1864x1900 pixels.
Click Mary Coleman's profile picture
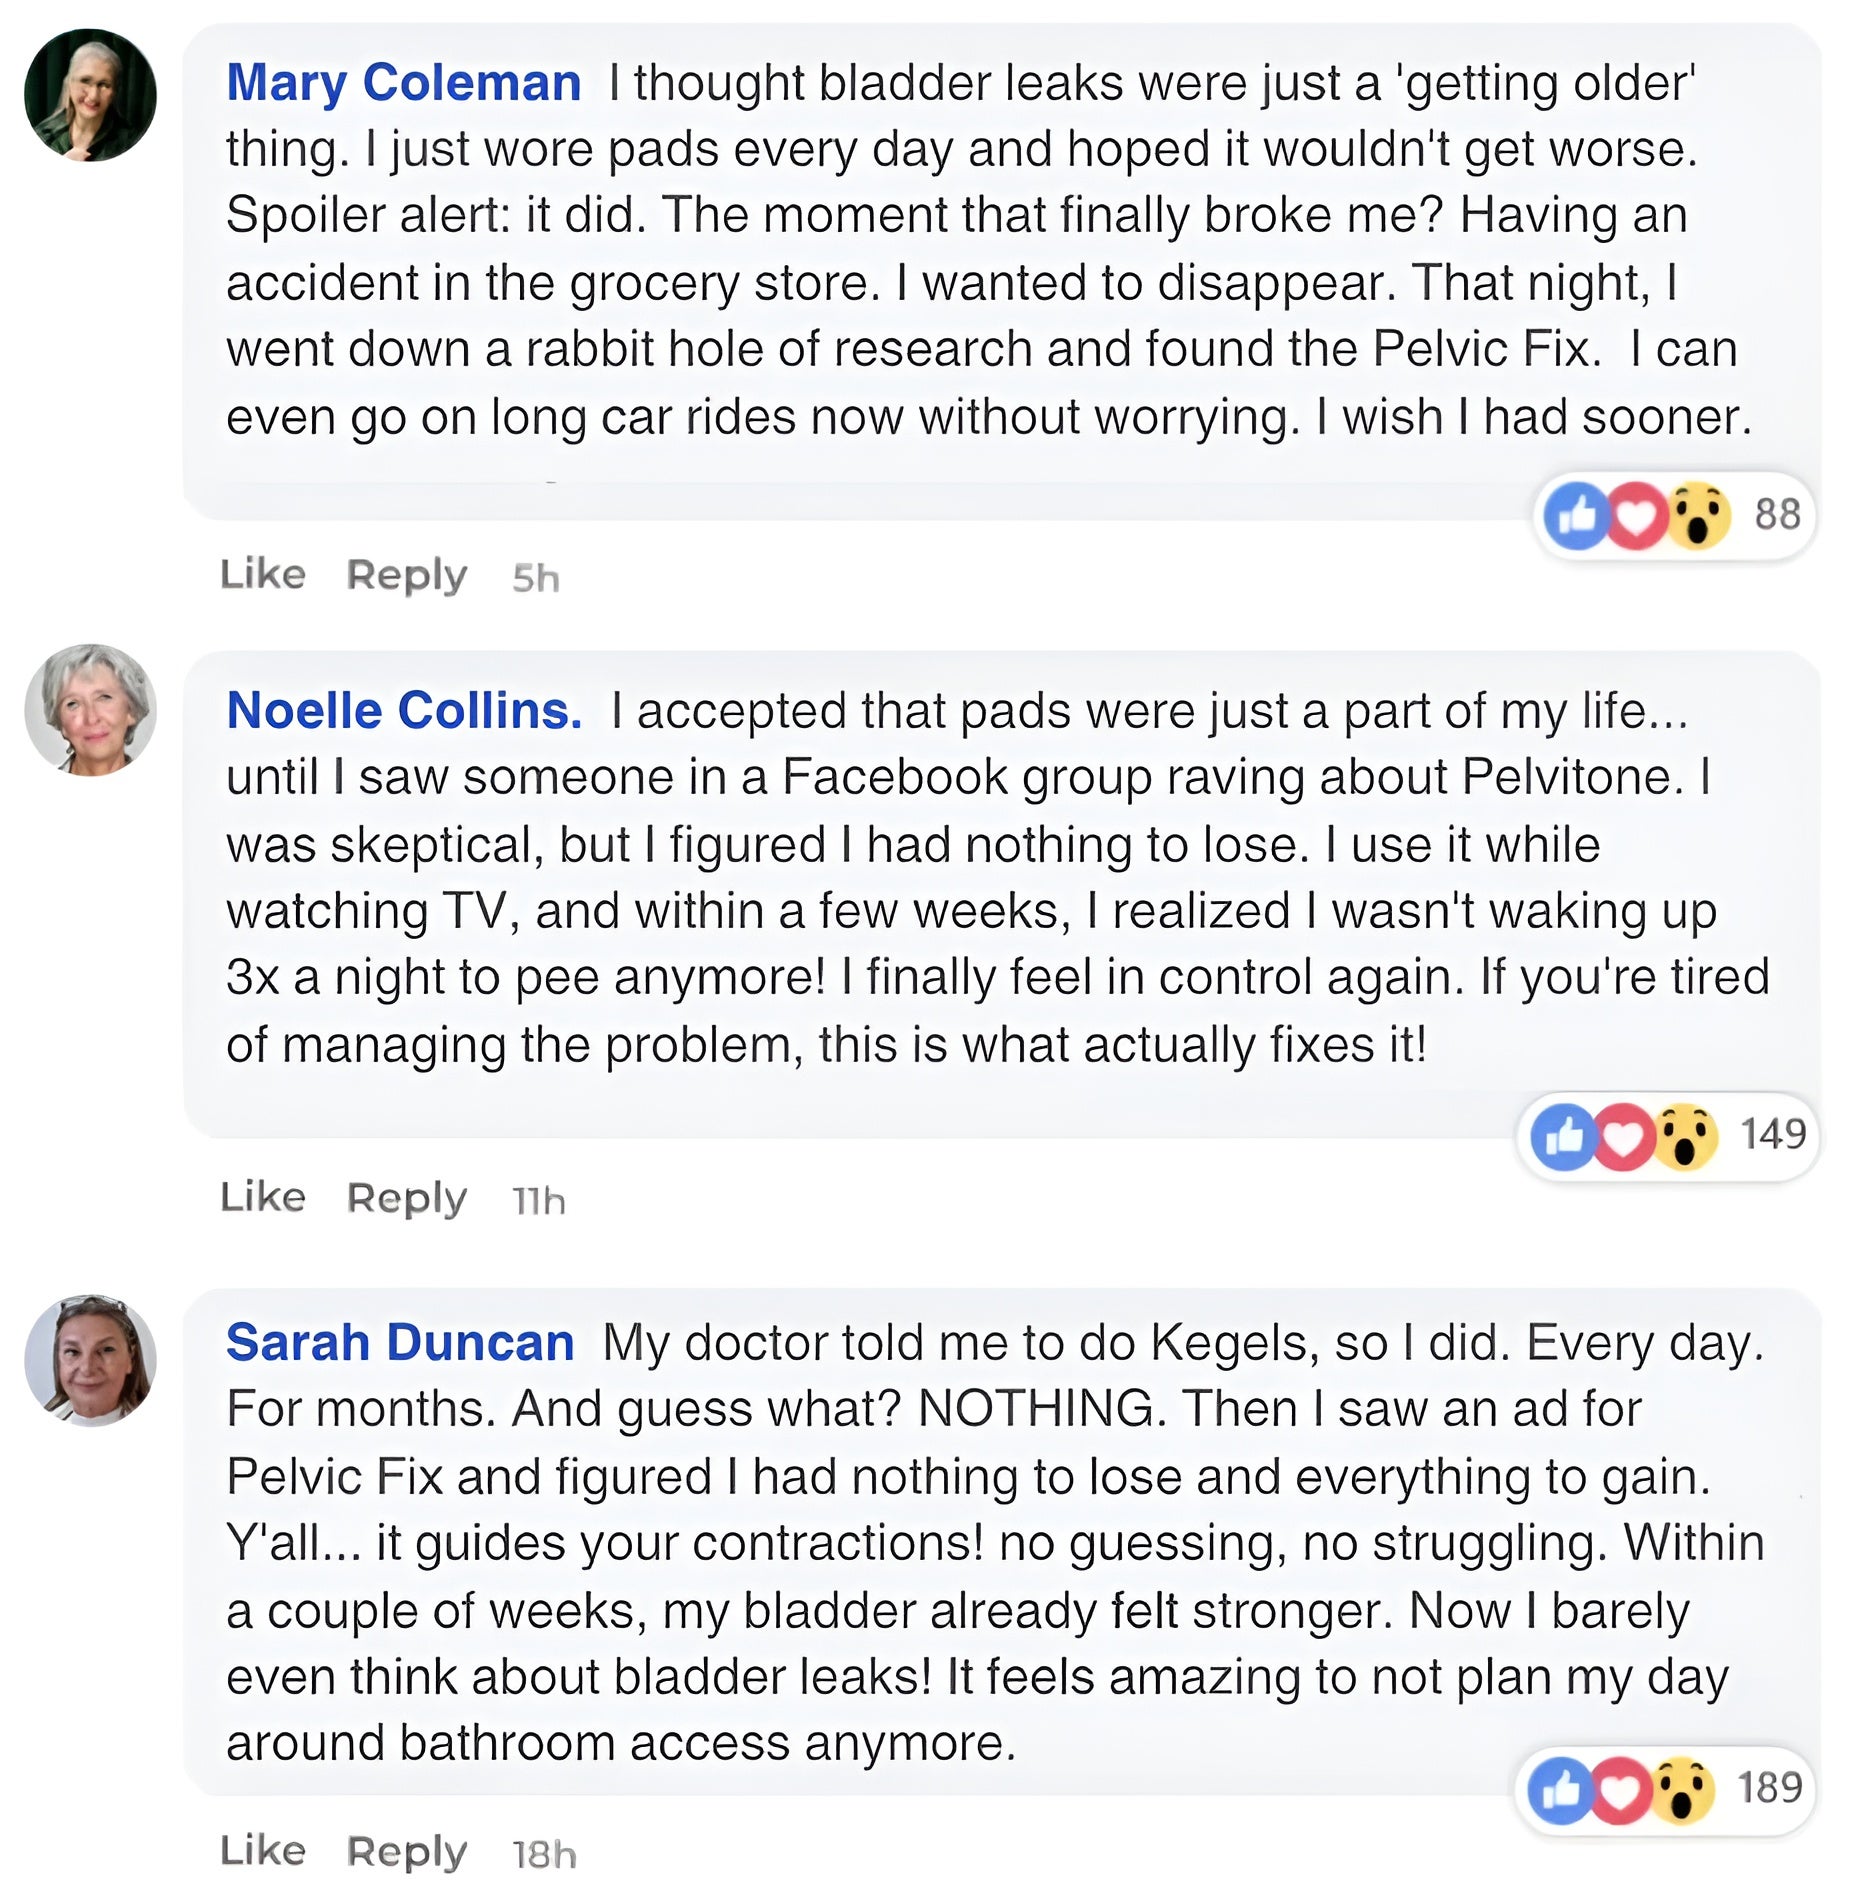pos(90,95)
